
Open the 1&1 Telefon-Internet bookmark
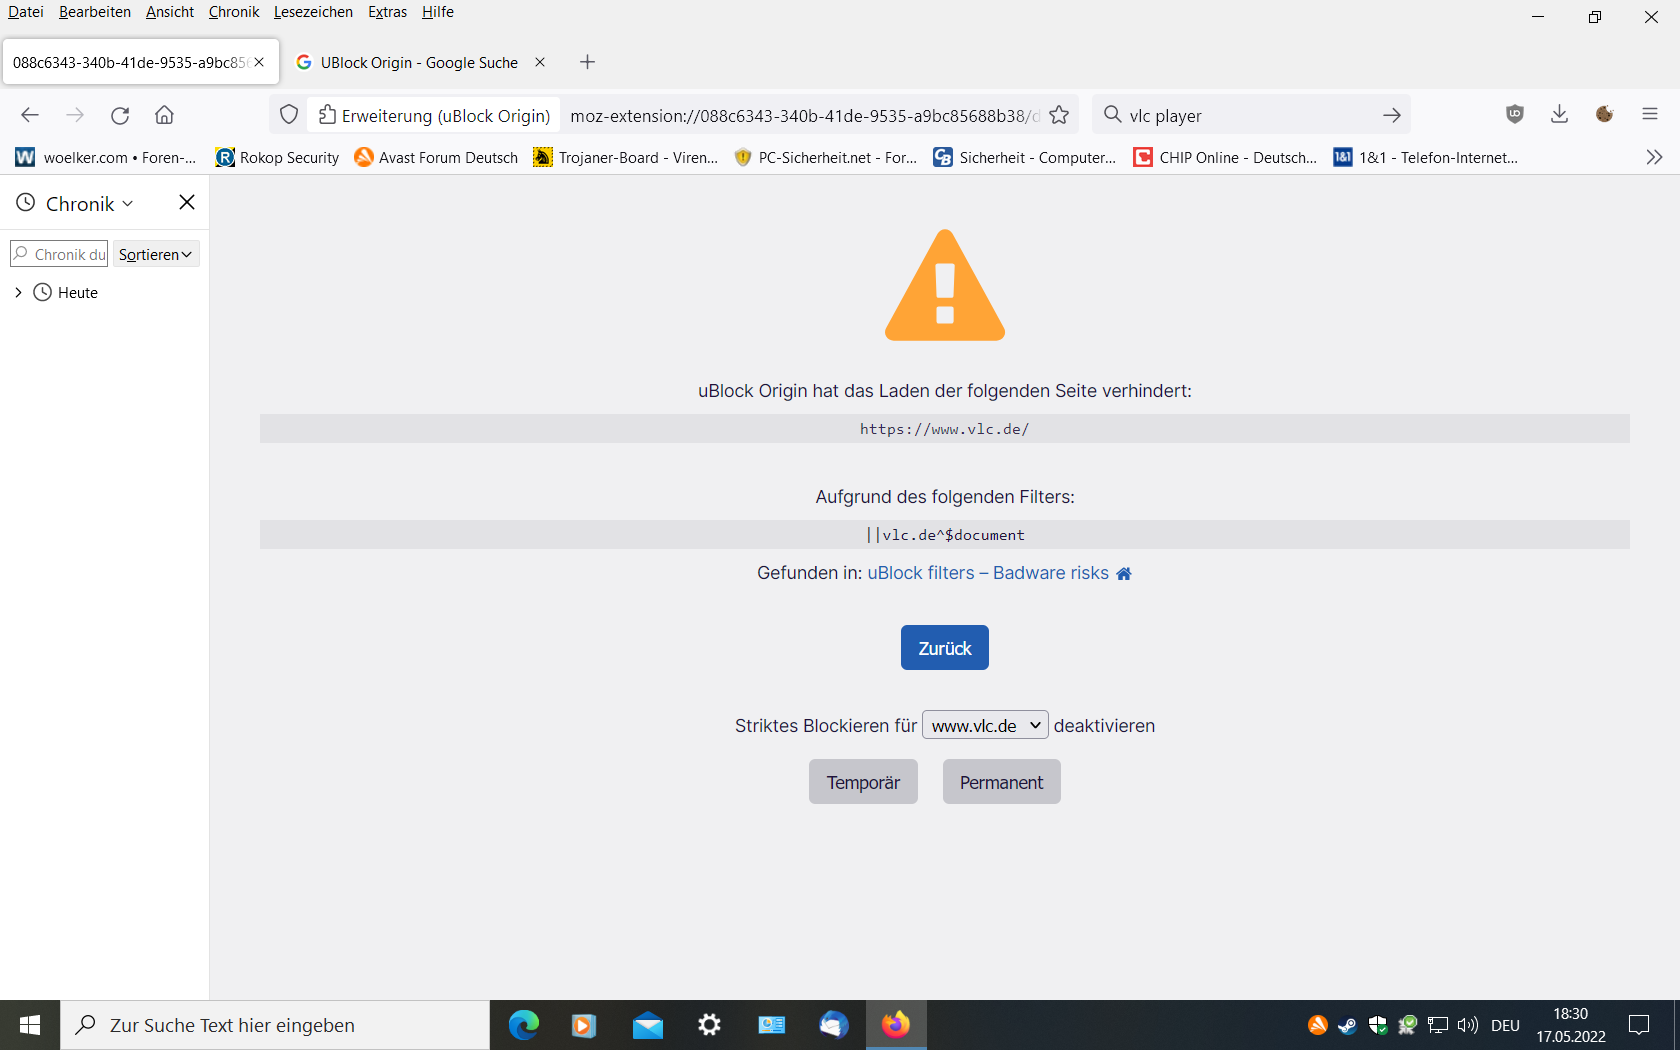1425,157
